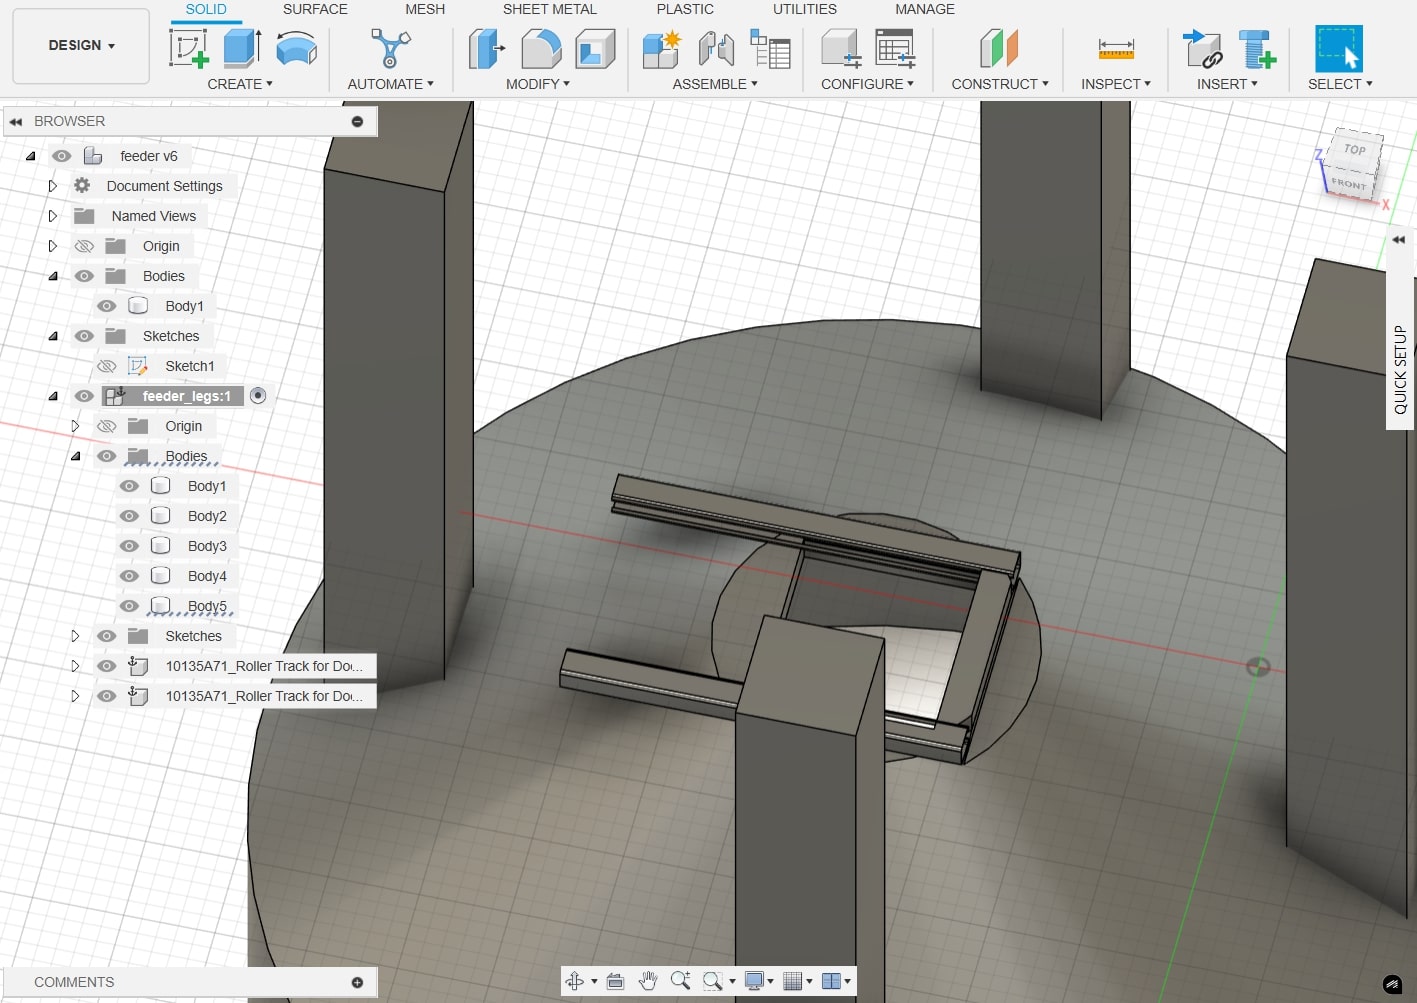Image resolution: width=1417 pixels, height=1003 pixels.
Task: Switch to the SHEET METAL tab
Action: coord(550,9)
